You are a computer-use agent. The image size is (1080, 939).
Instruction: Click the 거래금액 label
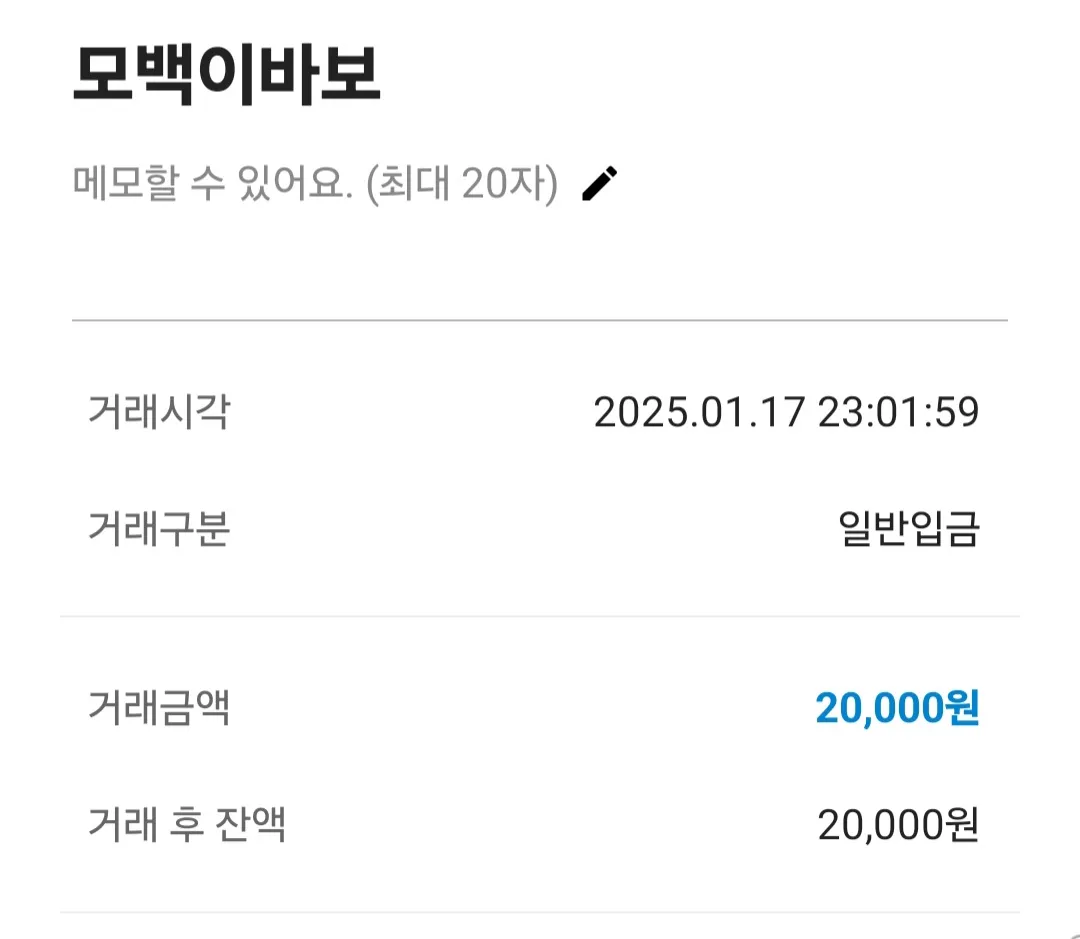[159, 708]
